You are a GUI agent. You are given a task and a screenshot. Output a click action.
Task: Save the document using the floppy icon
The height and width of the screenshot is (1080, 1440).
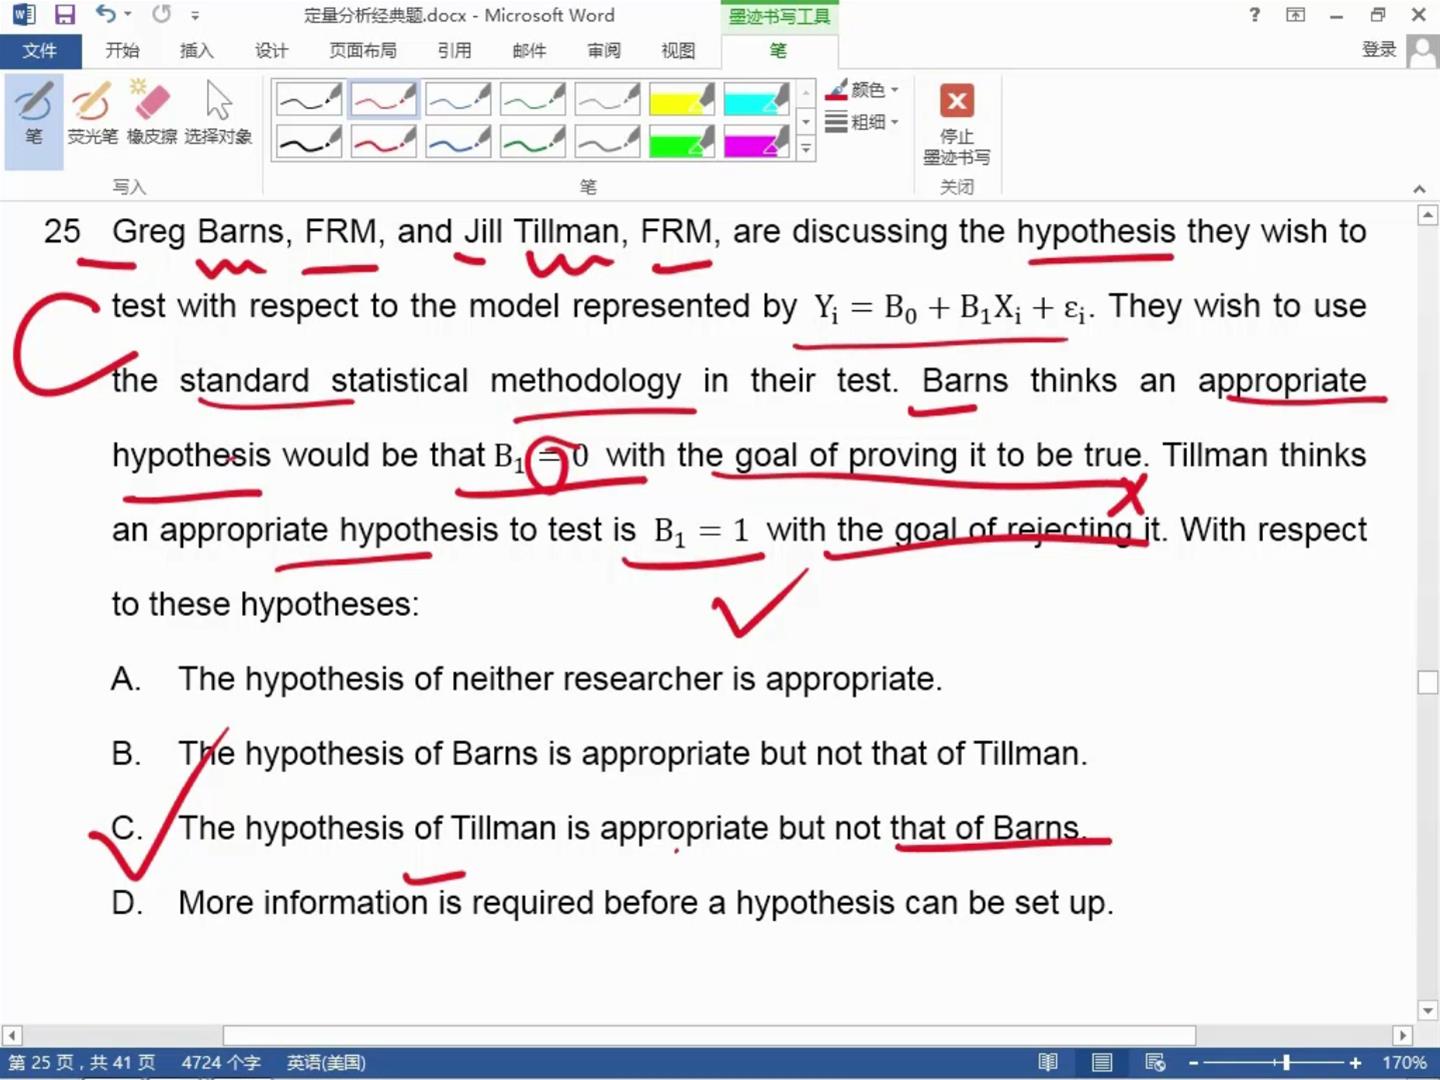pyautogui.click(x=65, y=15)
